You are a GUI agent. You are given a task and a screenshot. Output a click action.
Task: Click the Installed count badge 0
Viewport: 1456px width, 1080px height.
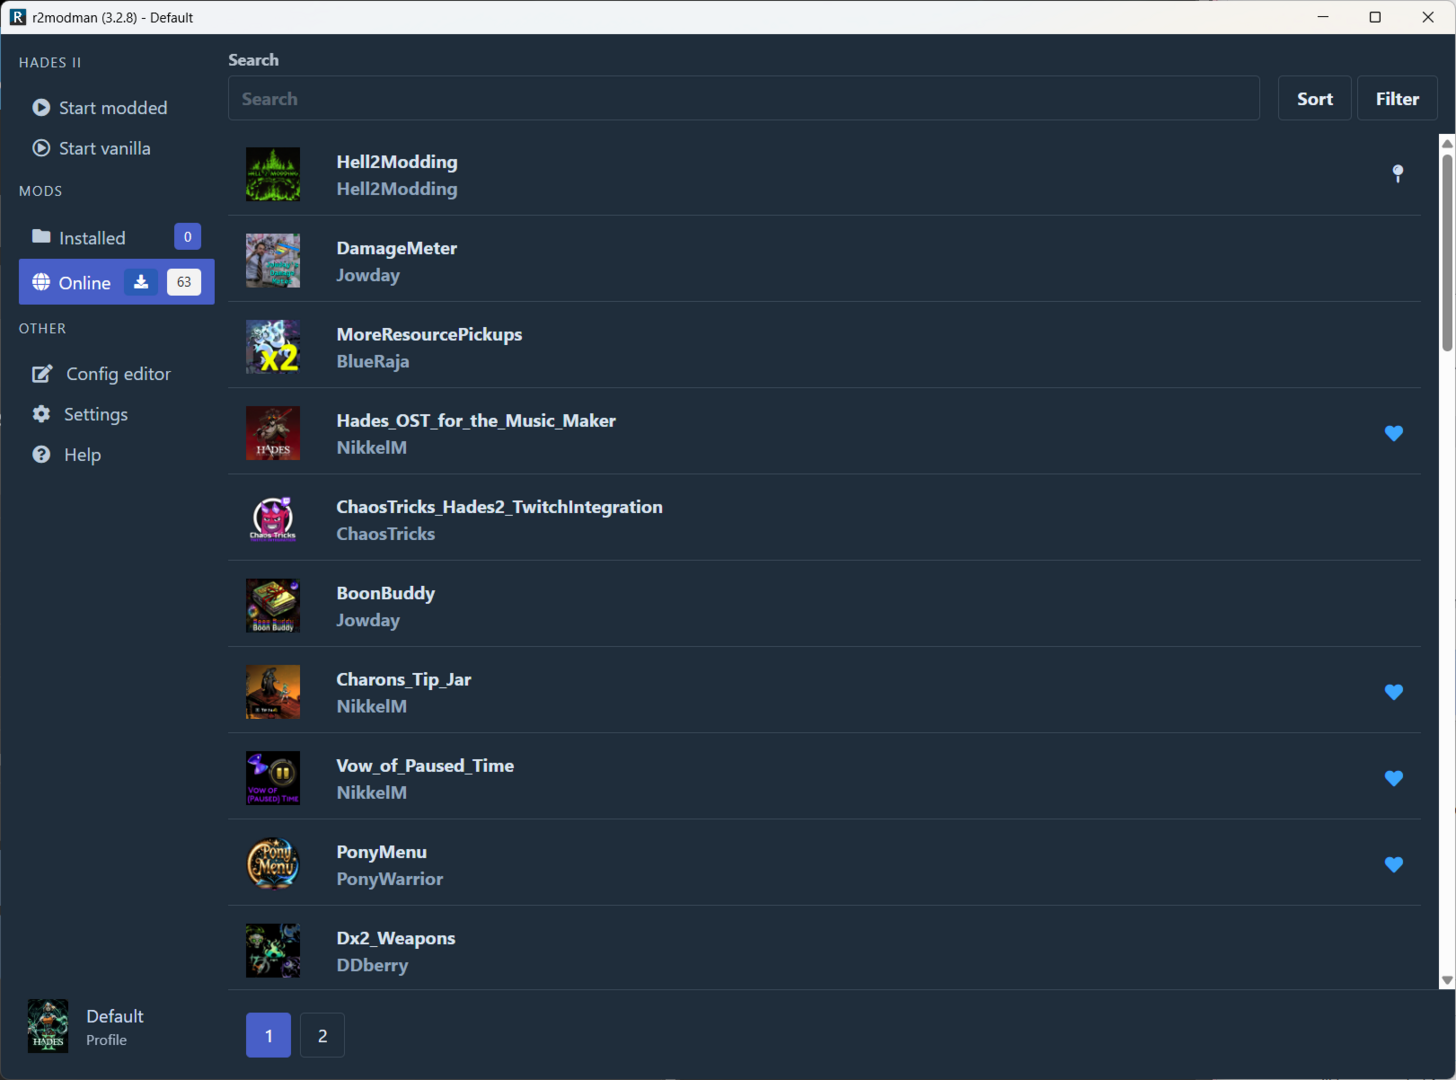[187, 237]
